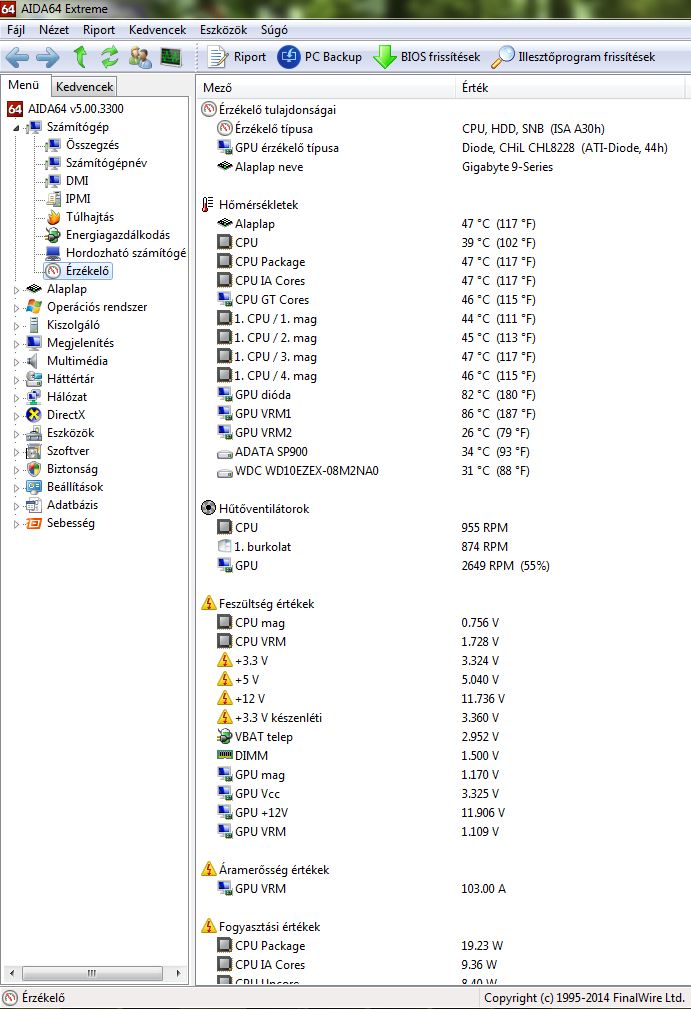Click the BIOS frissítések toolbar button

click(427, 57)
